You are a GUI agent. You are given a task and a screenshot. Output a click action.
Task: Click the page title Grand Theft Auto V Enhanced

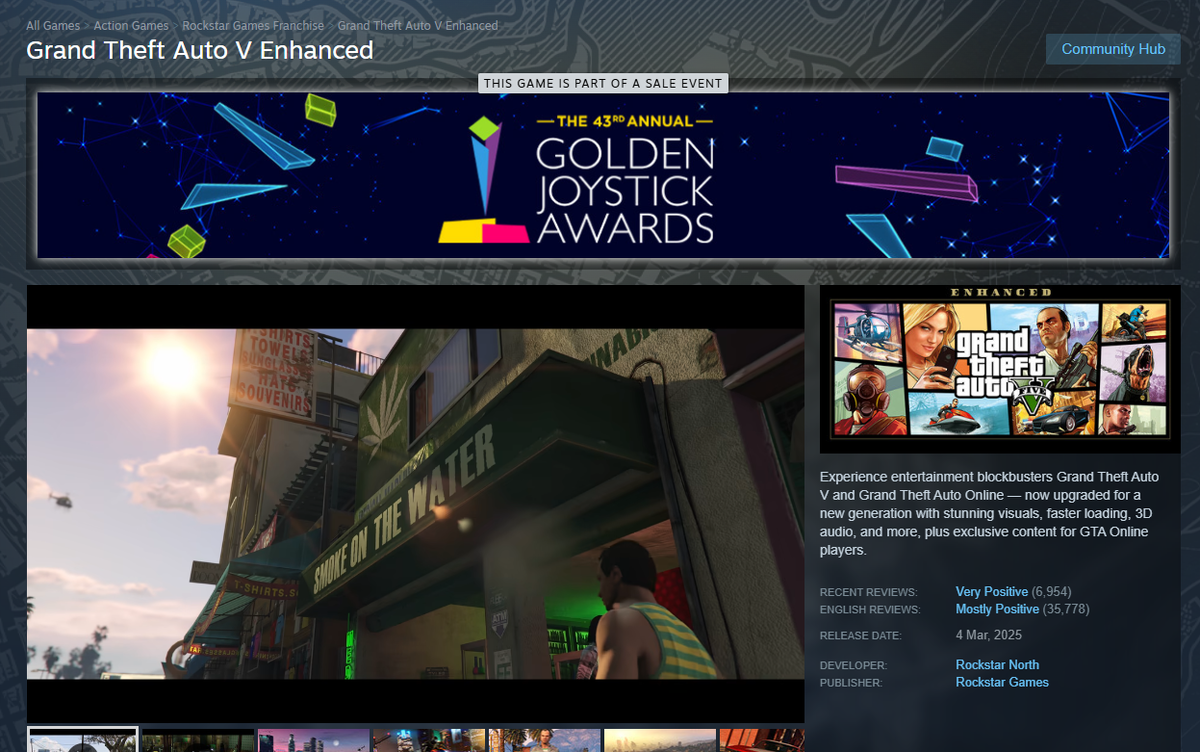200,50
